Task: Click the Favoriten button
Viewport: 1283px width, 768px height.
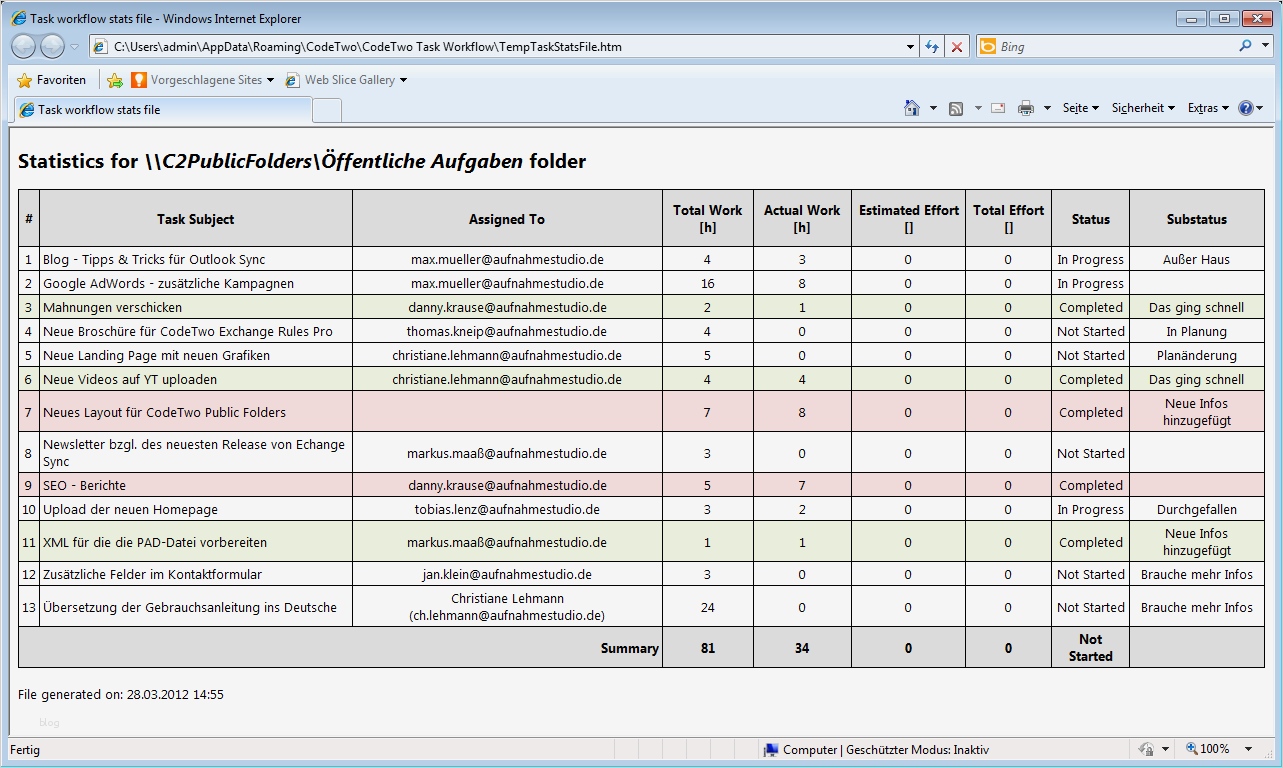Action: [x=52, y=80]
